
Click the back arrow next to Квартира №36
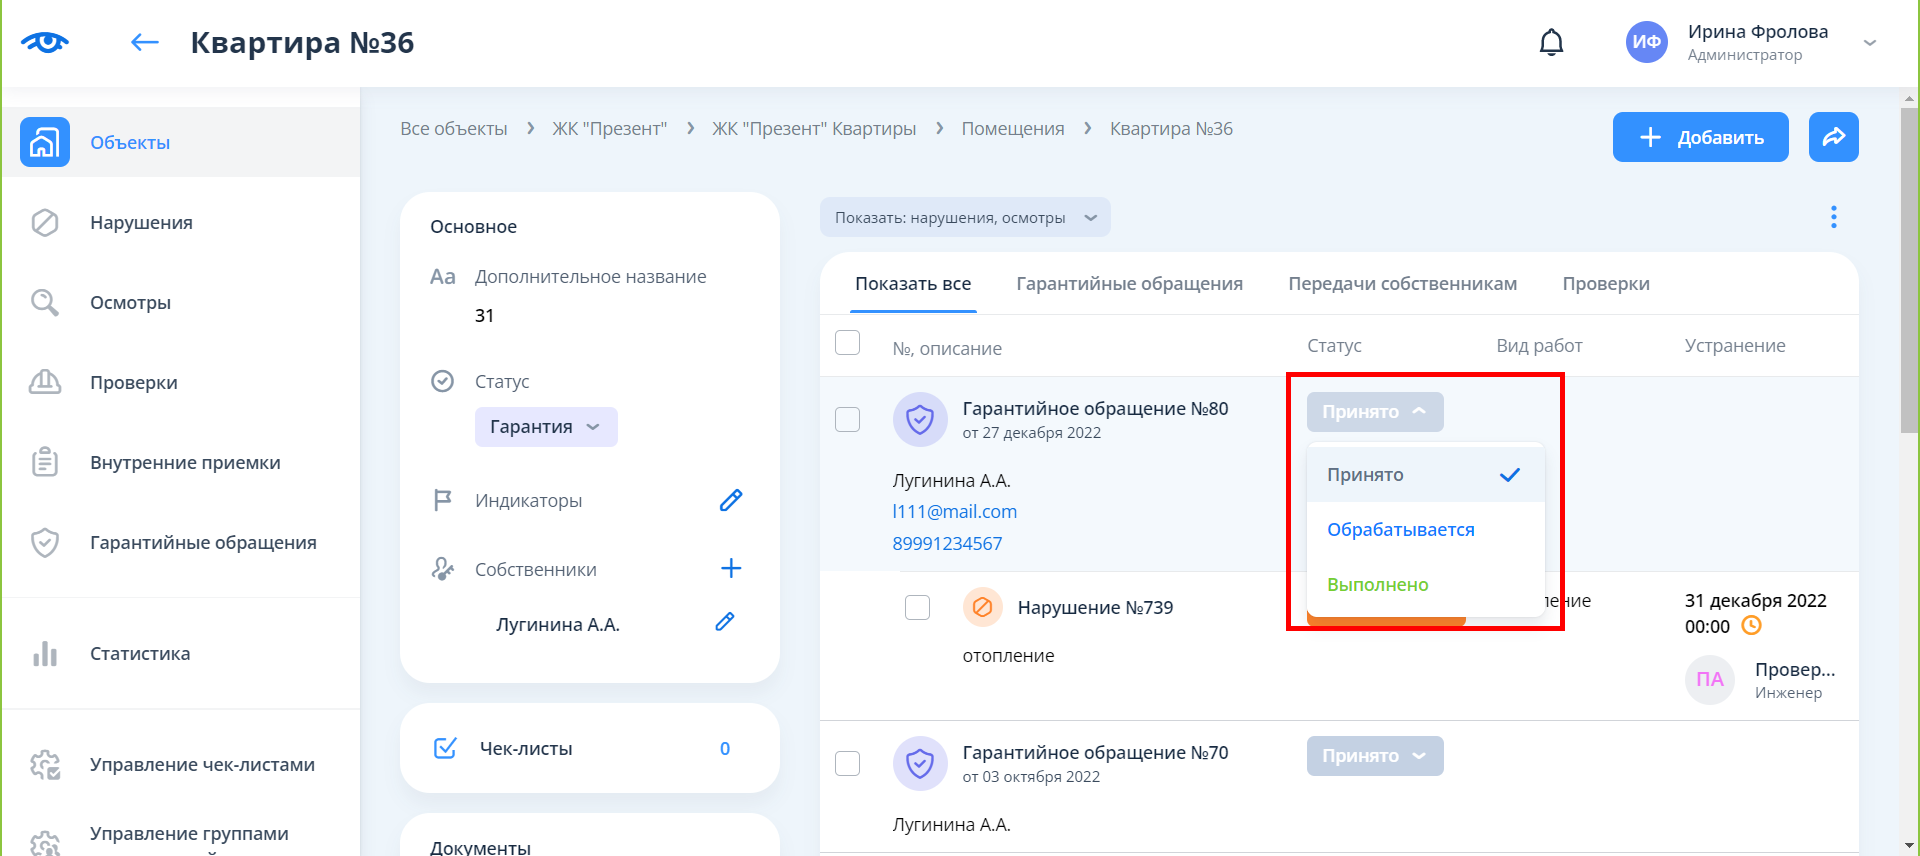[x=145, y=42]
